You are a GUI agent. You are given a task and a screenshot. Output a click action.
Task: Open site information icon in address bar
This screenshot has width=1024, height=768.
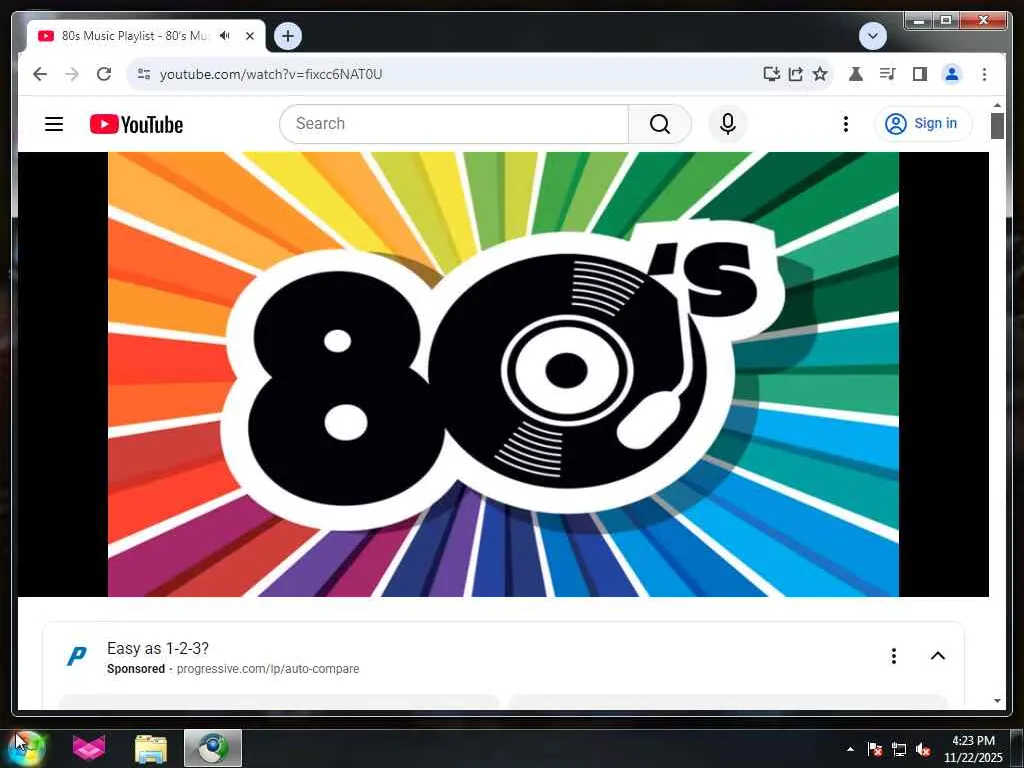coord(144,74)
